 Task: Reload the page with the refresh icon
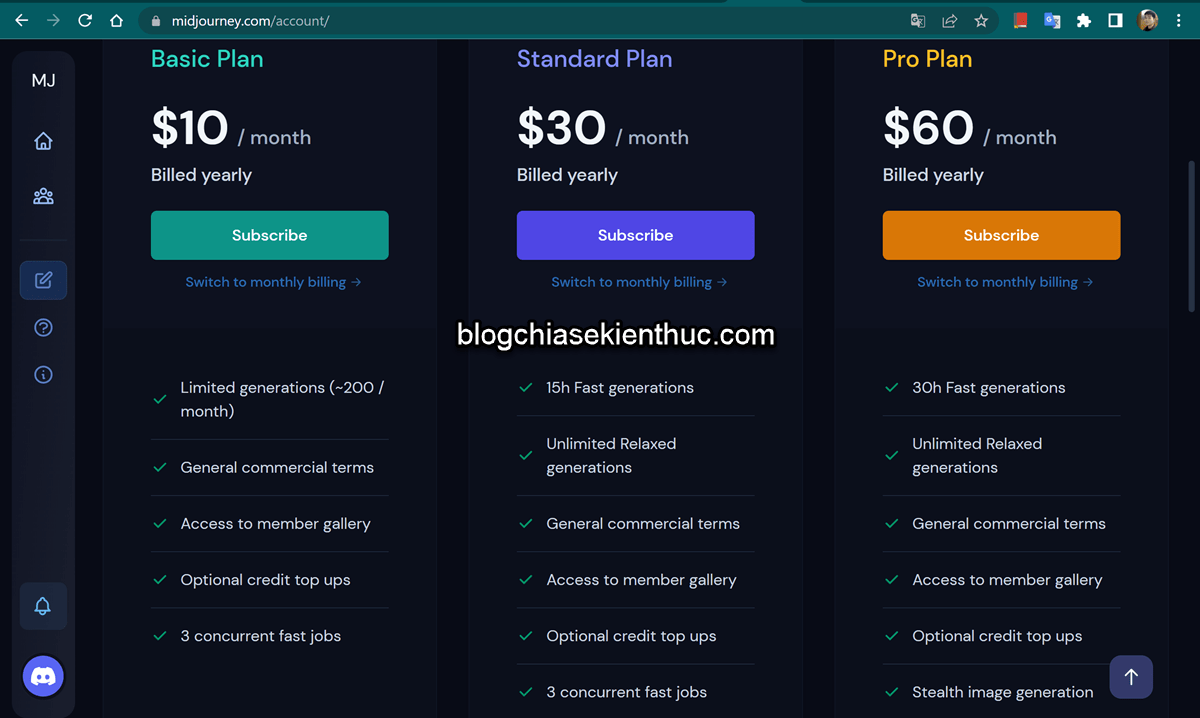pyautogui.click(x=85, y=20)
